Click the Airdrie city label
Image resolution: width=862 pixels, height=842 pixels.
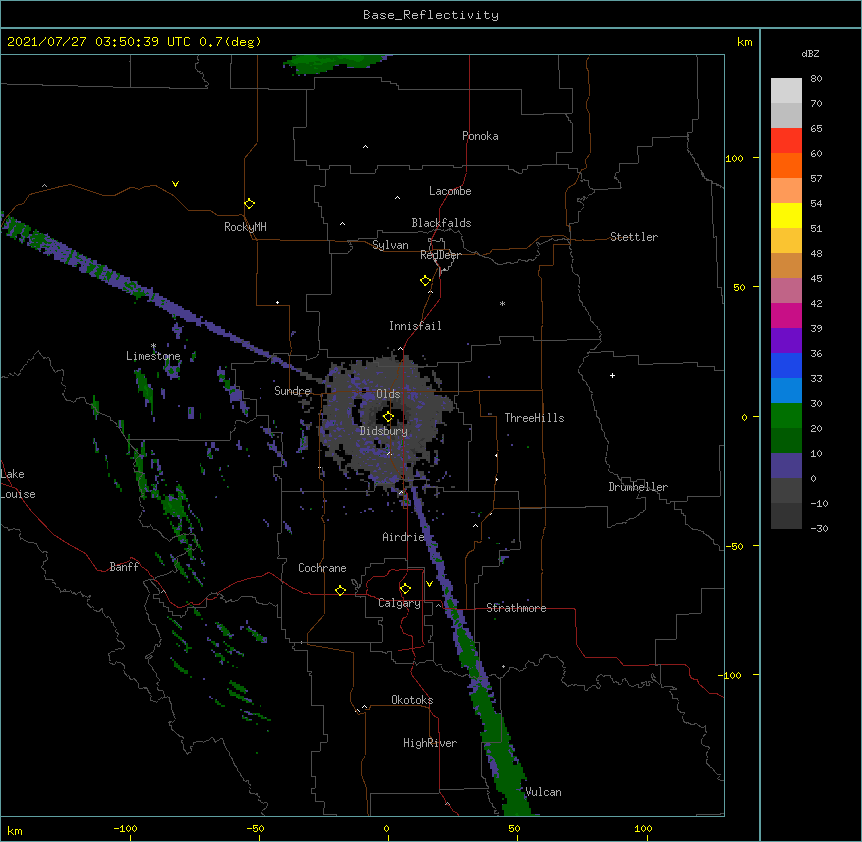[x=403, y=537]
